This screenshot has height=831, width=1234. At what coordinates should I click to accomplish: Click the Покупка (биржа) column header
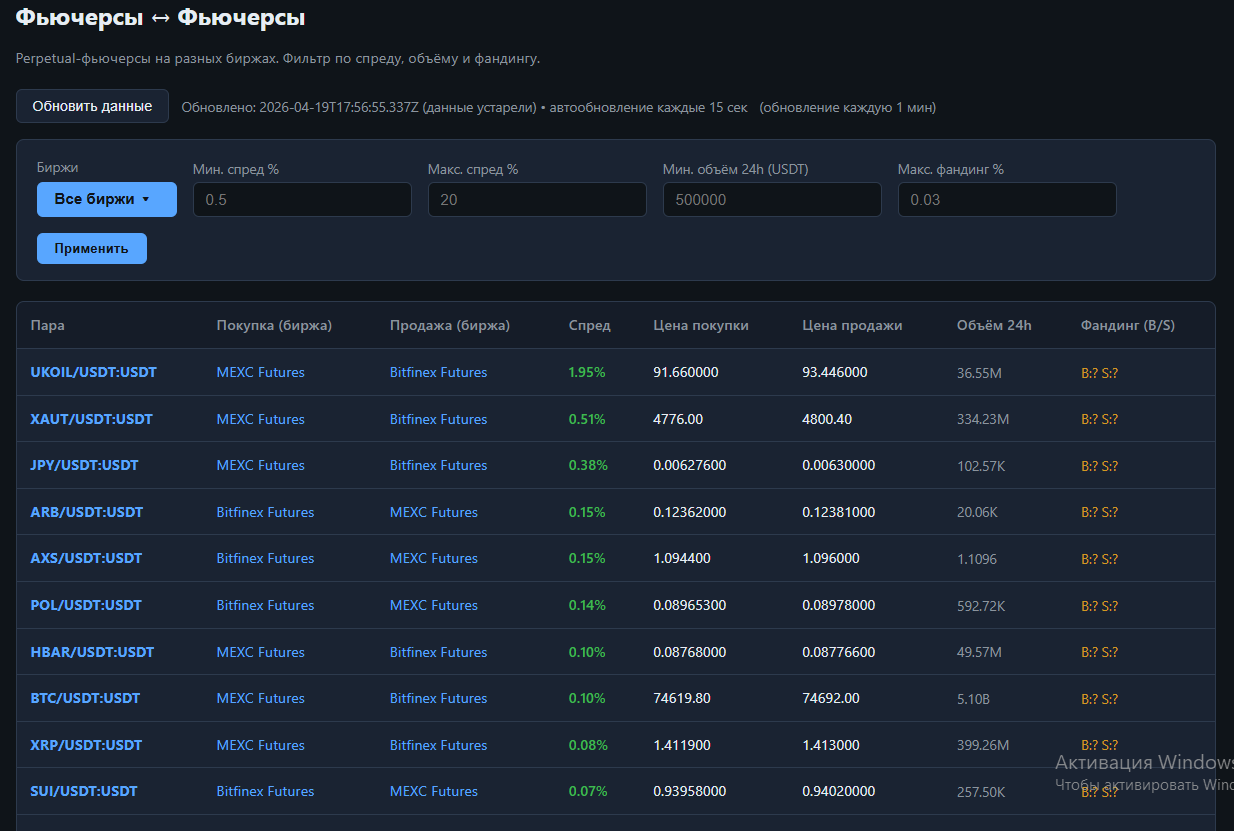(275, 325)
